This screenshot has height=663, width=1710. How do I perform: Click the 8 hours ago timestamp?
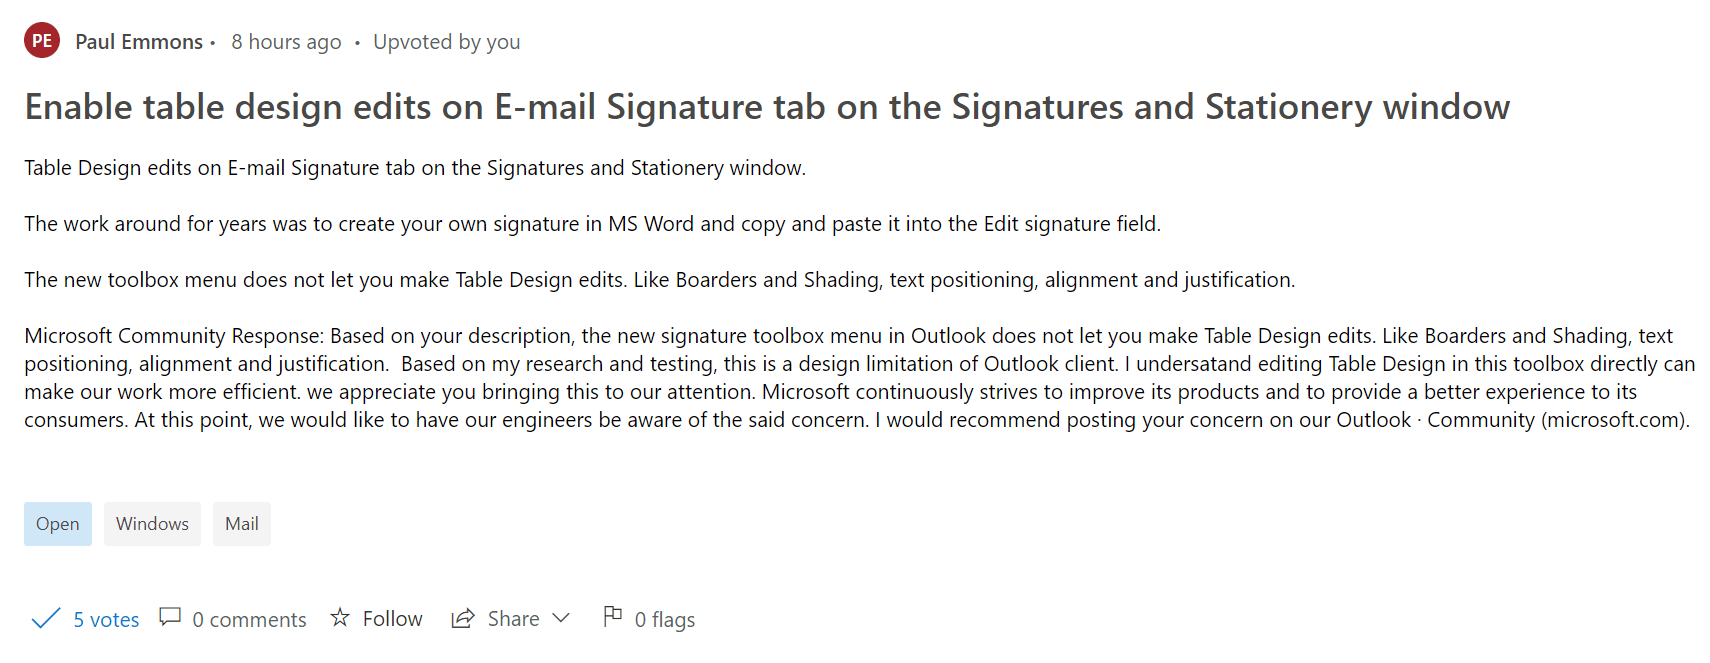point(286,41)
